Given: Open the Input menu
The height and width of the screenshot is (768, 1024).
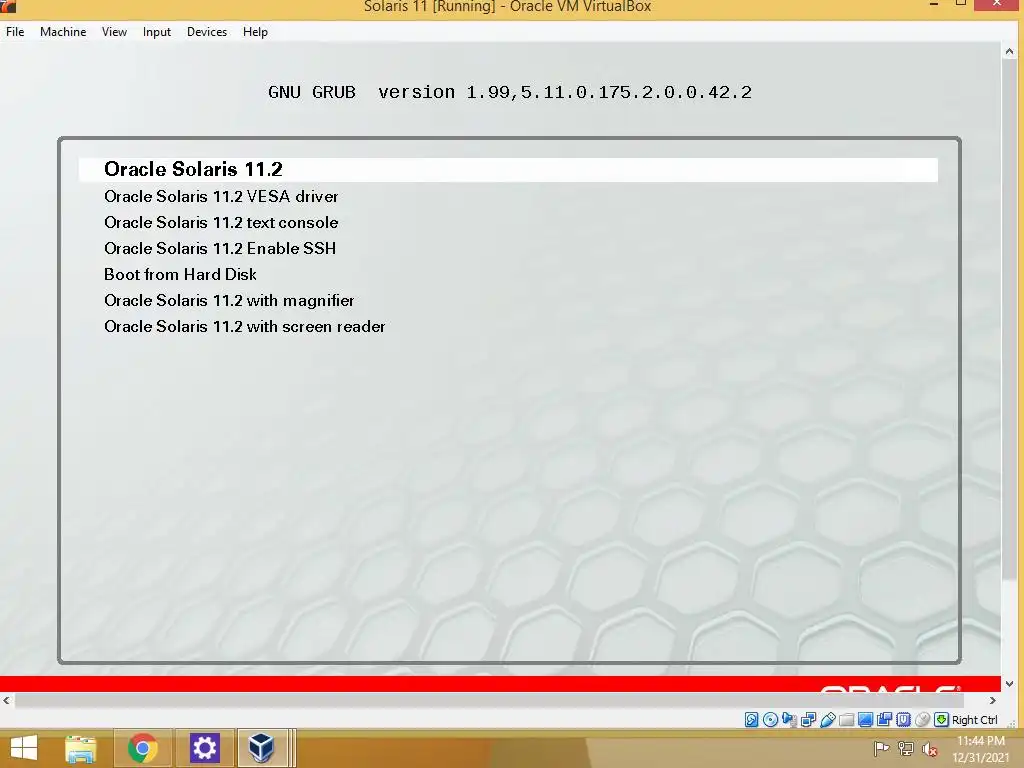Looking at the screenshot, I should pyautogui.click(x=157, y=31).
